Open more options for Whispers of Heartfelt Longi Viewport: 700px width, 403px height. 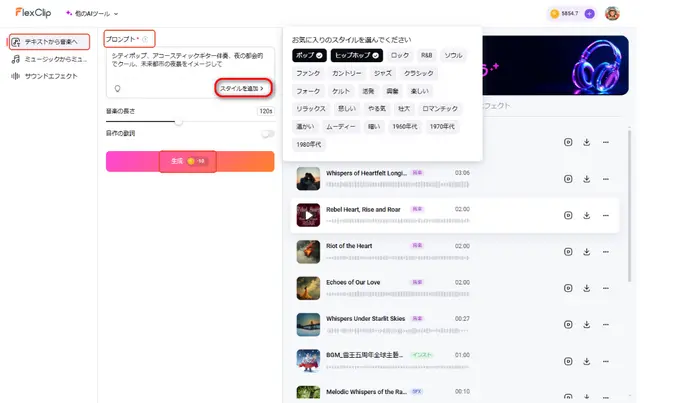606,179
